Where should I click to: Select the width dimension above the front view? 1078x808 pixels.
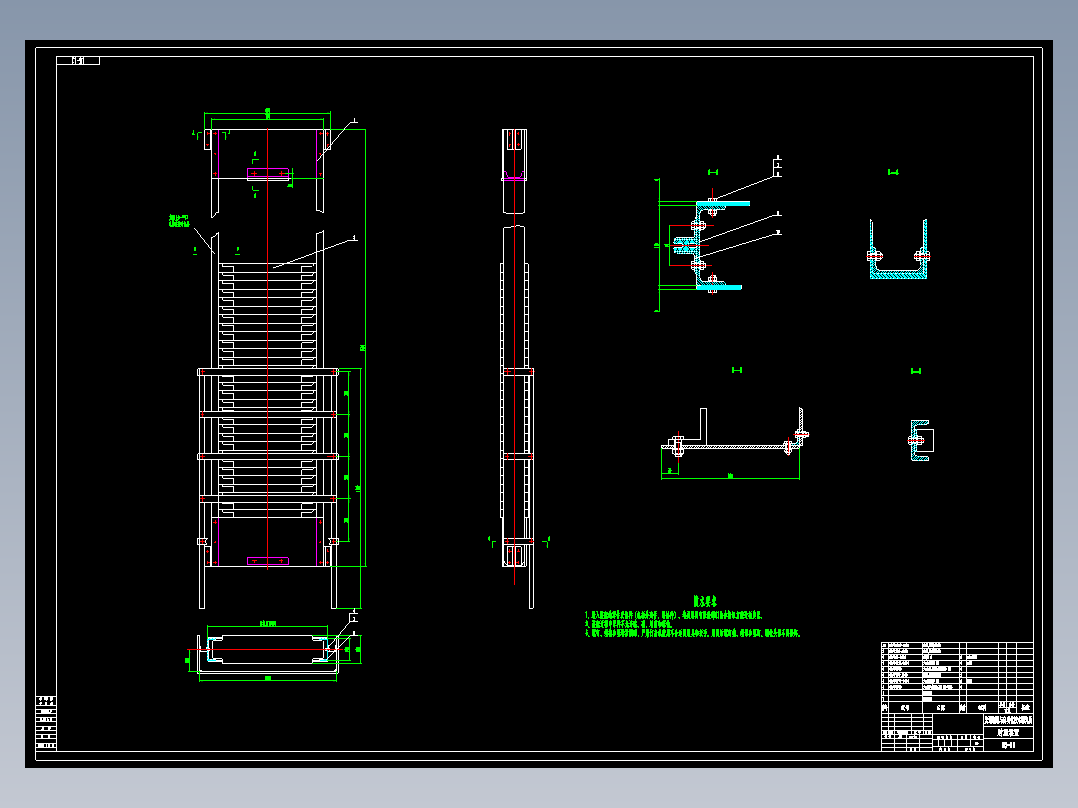click(267, 111)
